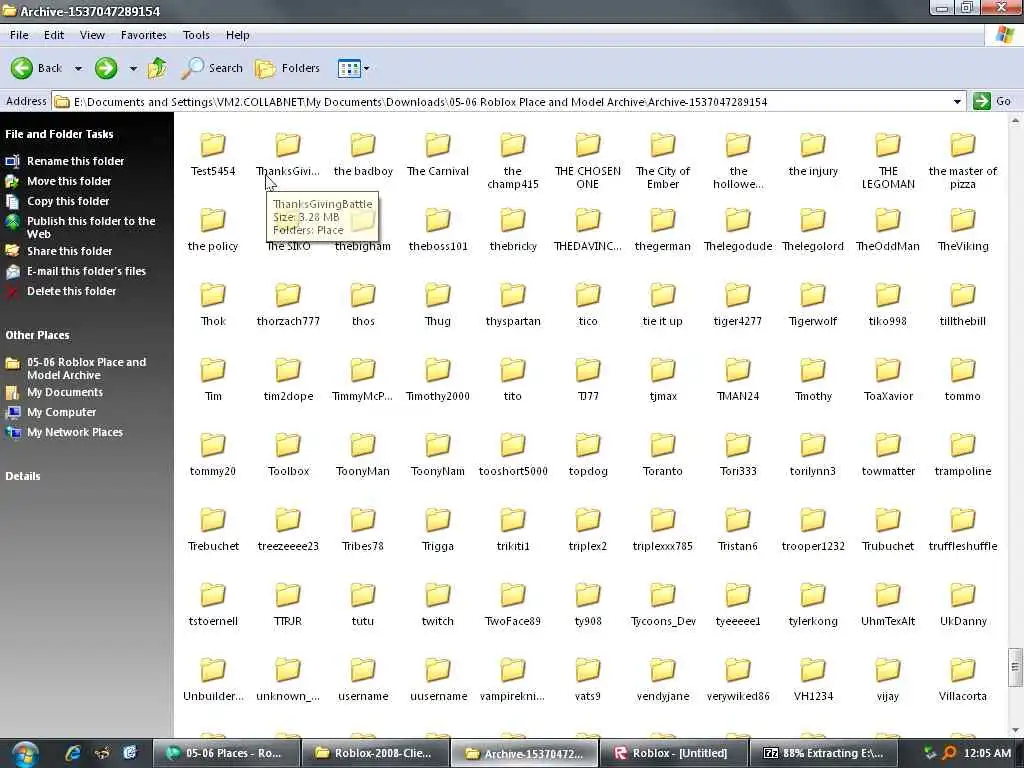Click Copy this folder task
Screen dimensions: 1024x768
68,201
